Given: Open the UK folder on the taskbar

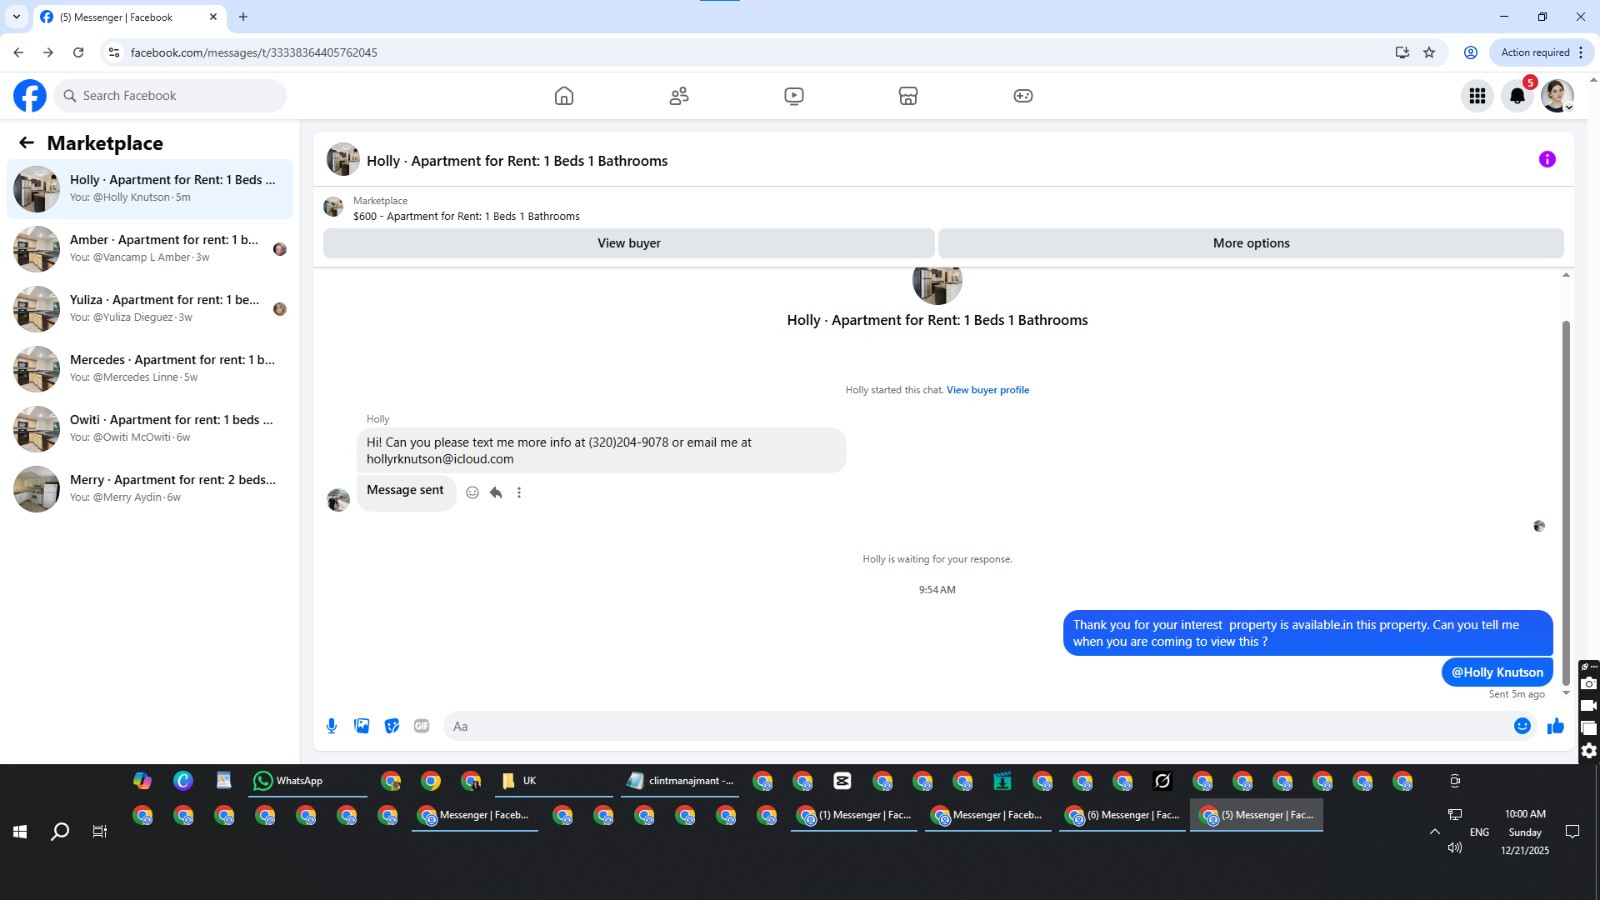Looking at the screenshot, I should (554, 781).
